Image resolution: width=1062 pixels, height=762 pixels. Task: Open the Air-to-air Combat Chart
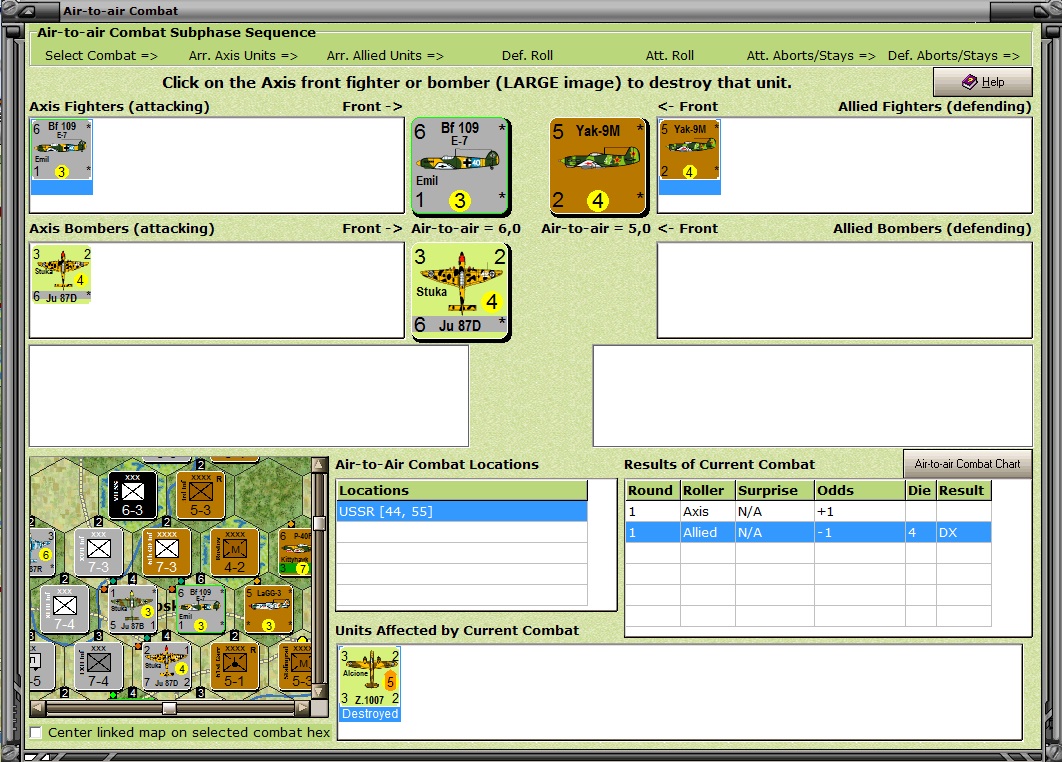click(967, 464)
